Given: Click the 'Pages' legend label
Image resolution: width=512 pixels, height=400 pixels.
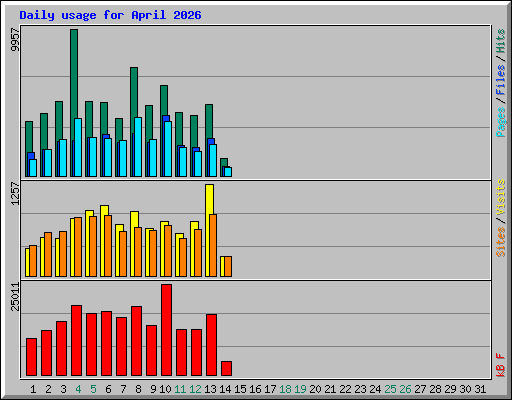Looking at the screenshot, I should click(x=501, y=122).
